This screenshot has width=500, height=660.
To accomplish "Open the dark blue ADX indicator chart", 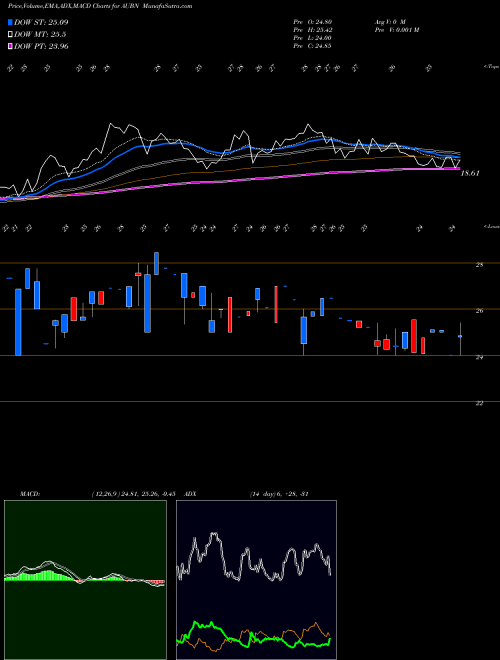I will [x=256, y=580].
